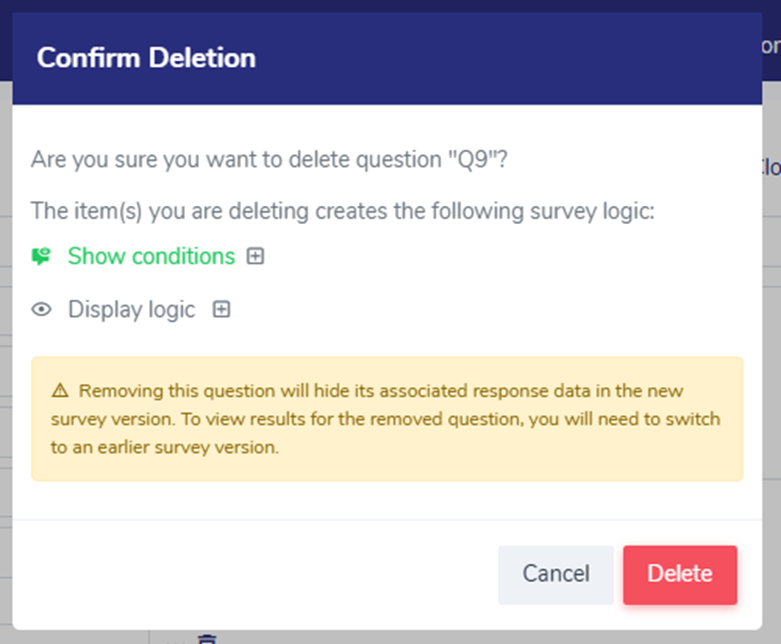Click the green Show conditions icon

[x=41, y=256]
